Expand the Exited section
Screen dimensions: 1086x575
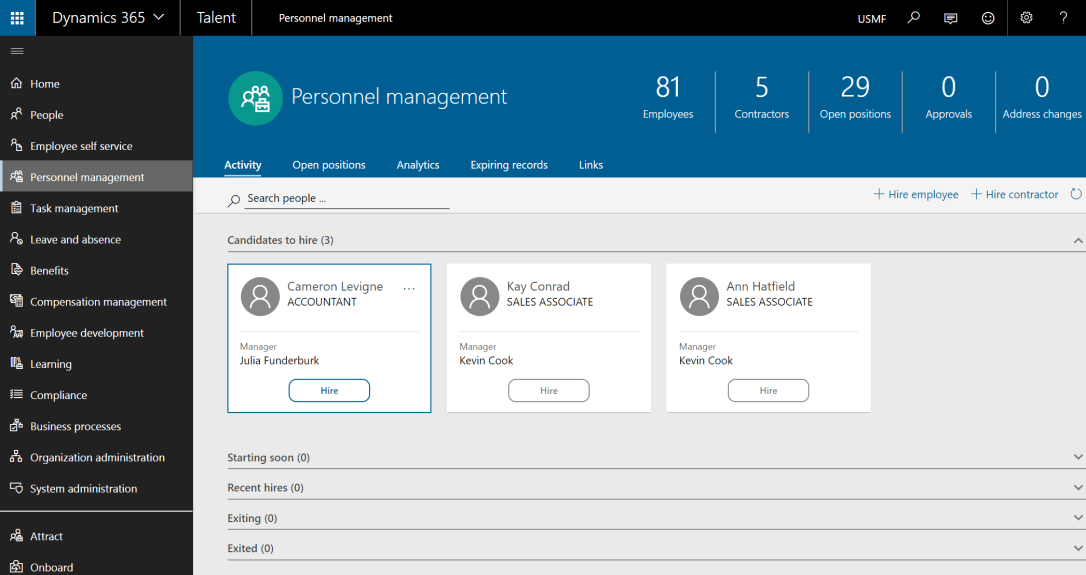click(x=1077, y=548)
